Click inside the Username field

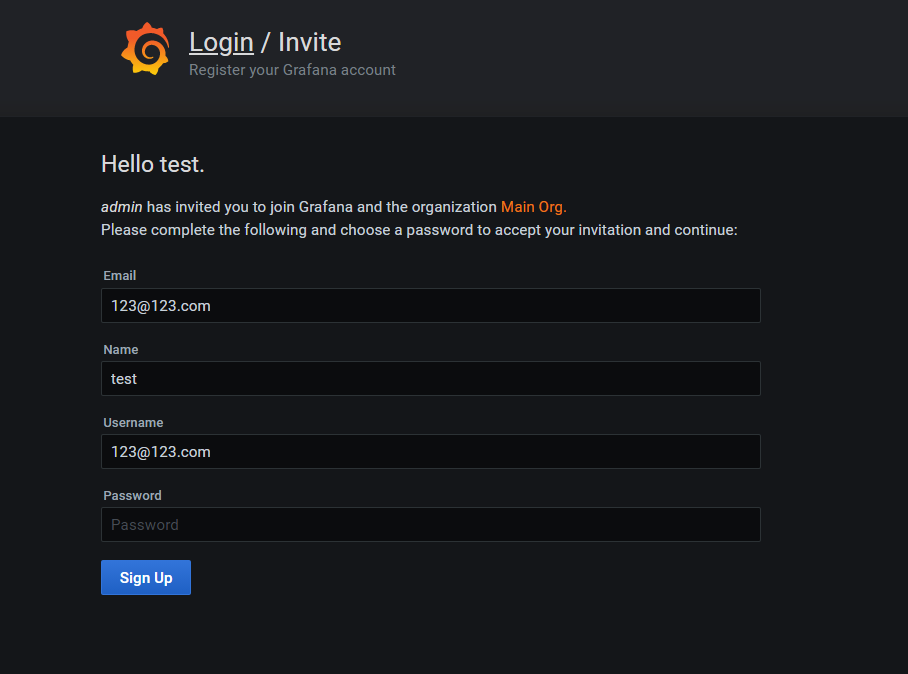pyautogui.click(x=430, y=451)
